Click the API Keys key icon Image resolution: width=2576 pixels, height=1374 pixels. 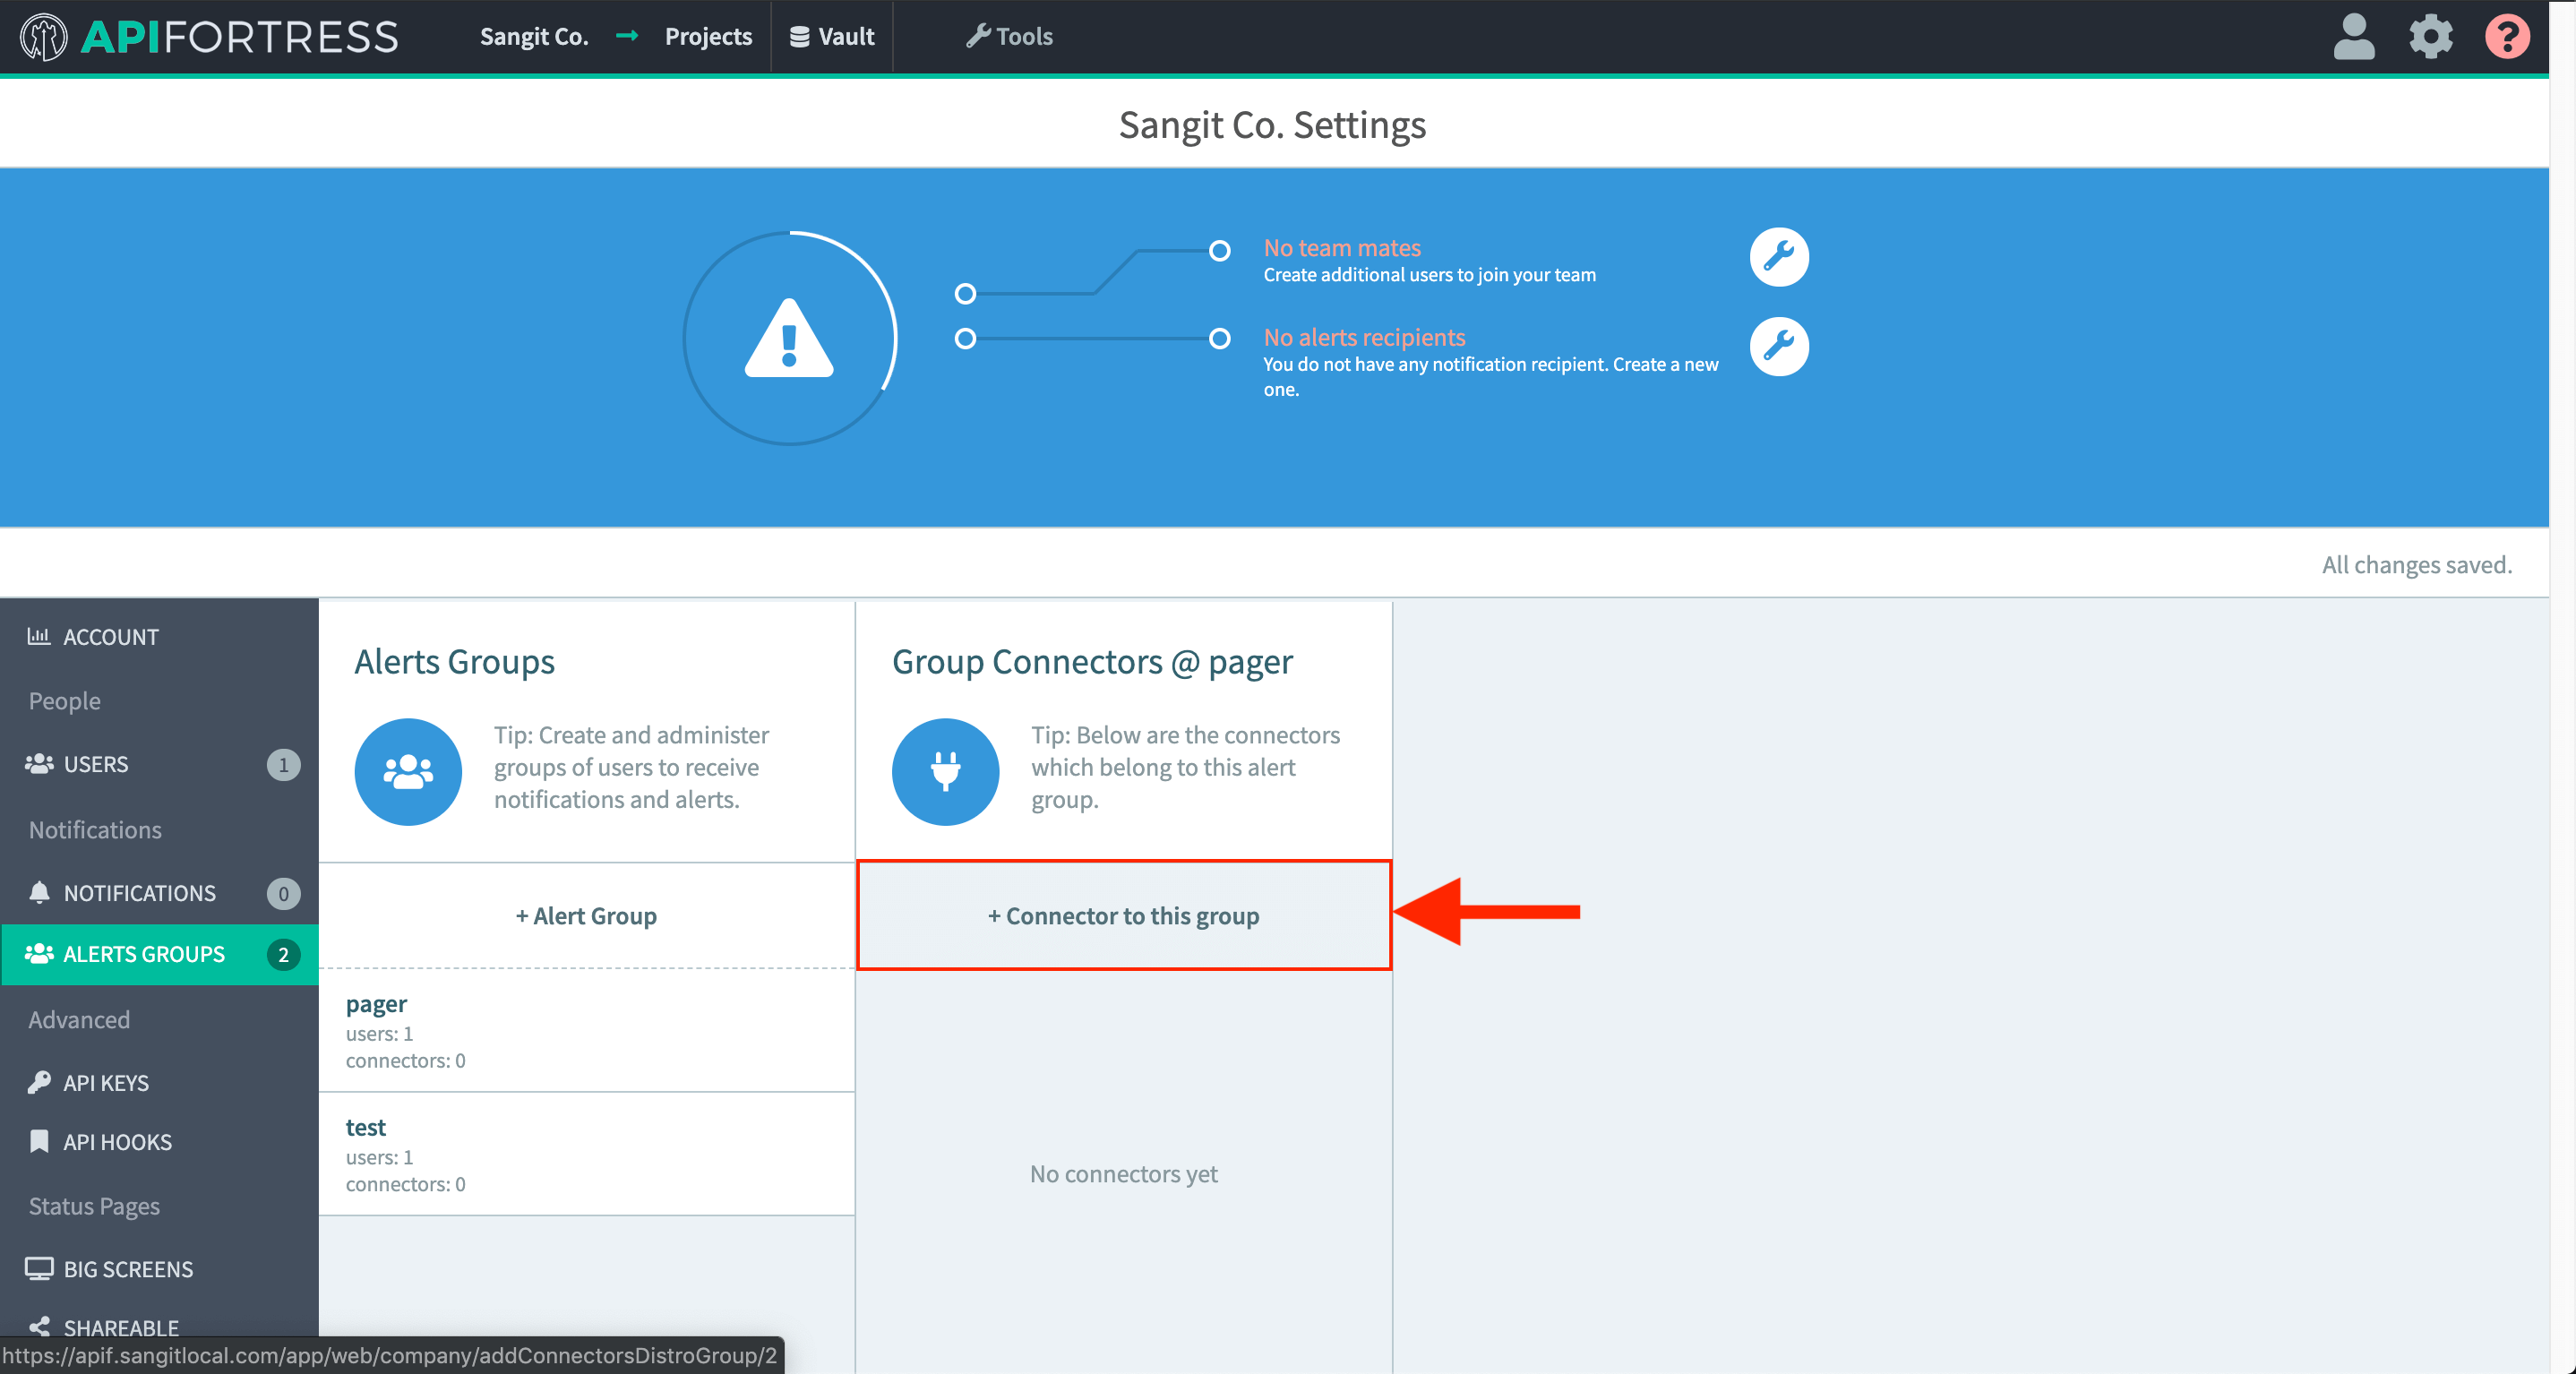[39, 1082]
